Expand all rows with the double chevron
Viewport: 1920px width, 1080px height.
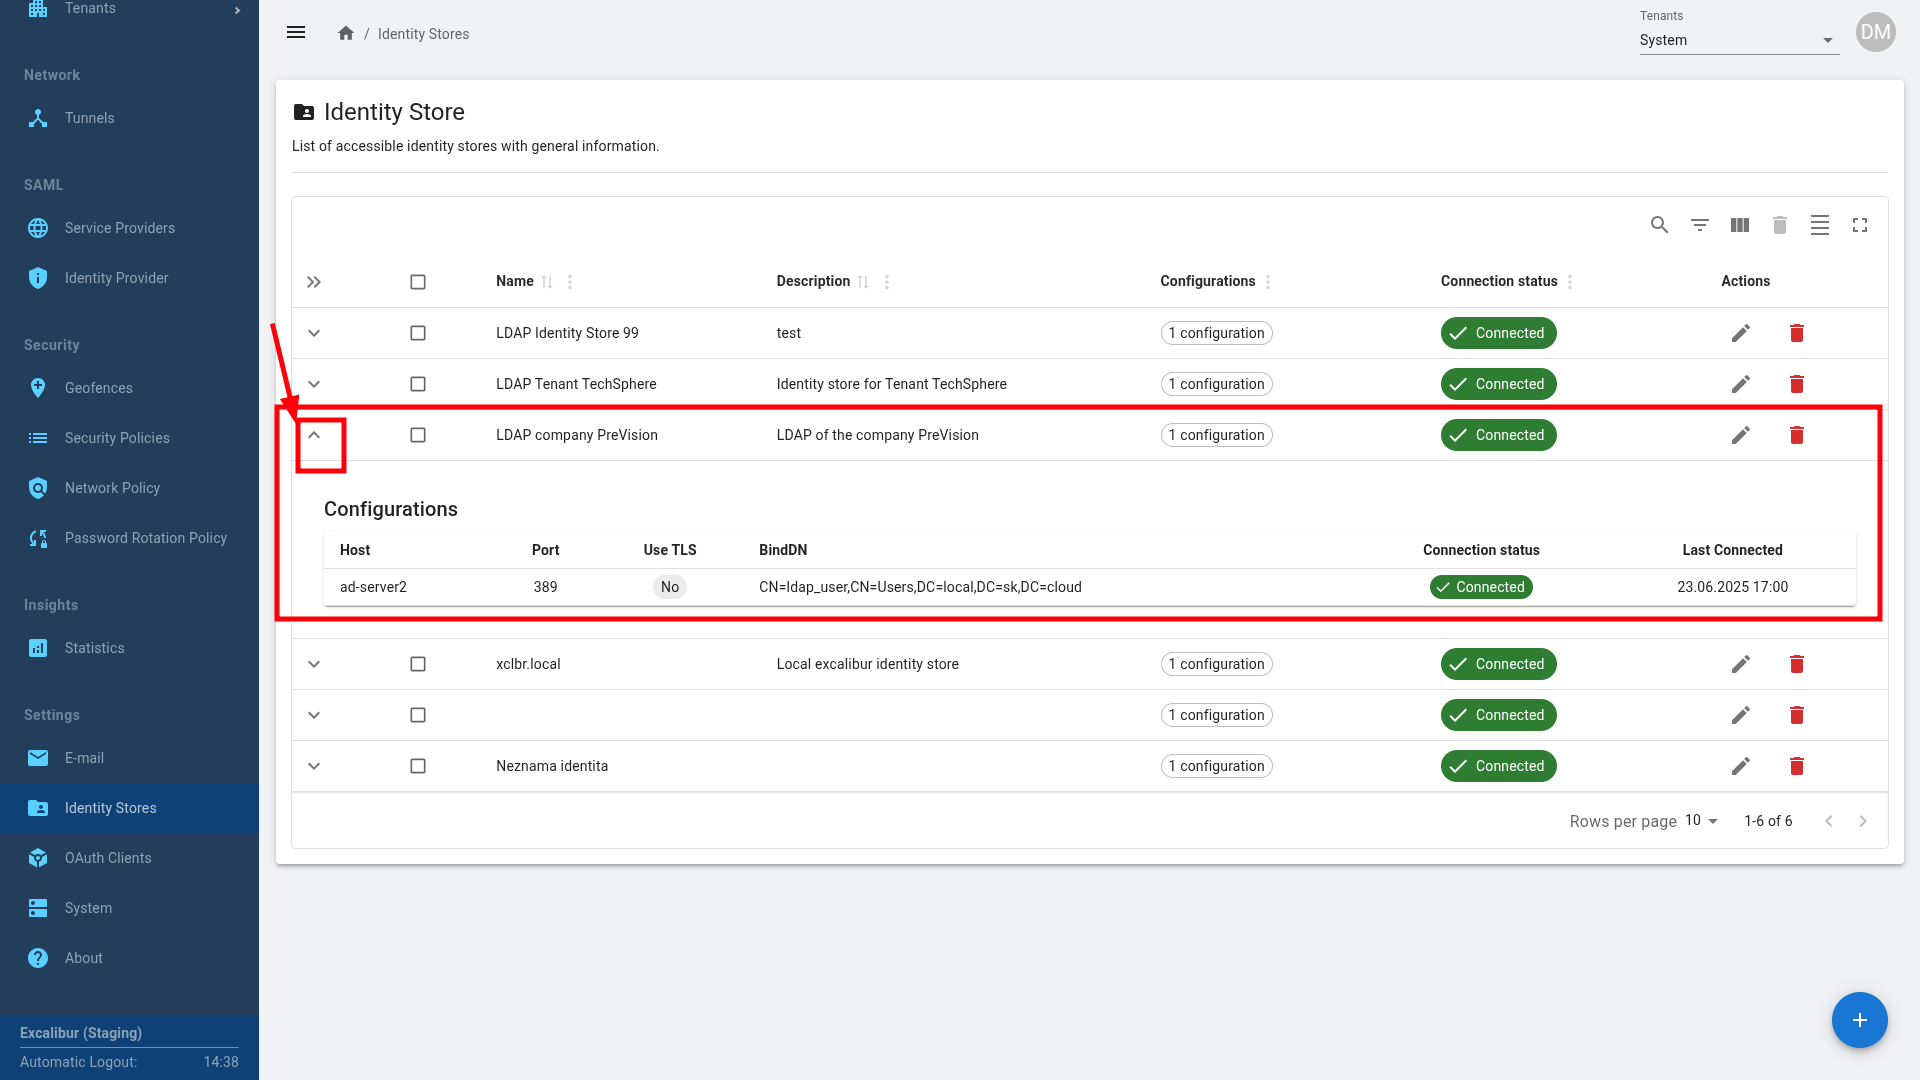coord(314,282)
